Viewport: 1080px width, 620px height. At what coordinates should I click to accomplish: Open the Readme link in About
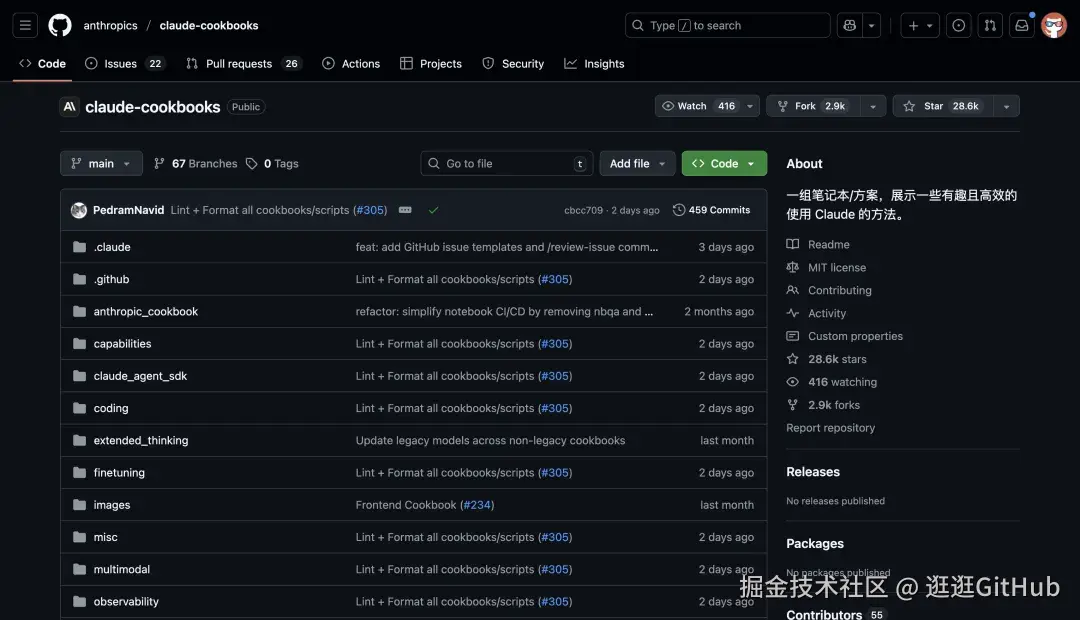pyautogui.click(x=818, y=245)
